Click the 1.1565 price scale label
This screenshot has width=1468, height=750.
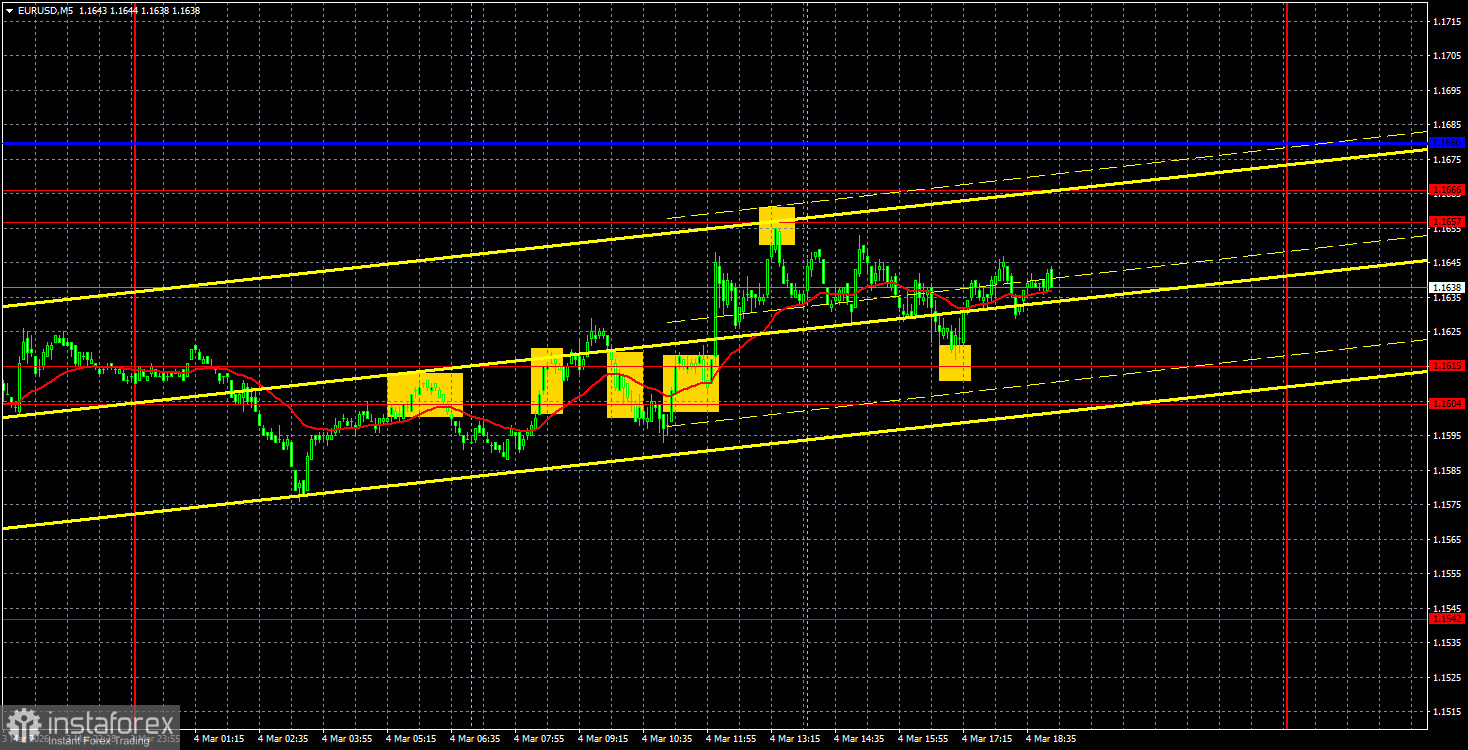(x=1447, y=539)
